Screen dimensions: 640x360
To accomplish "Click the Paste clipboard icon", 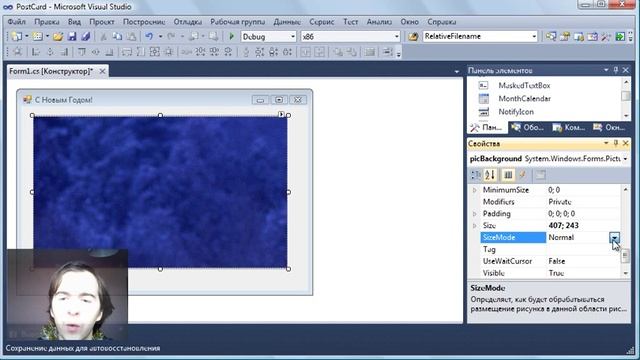I will [x=131, y=37].
